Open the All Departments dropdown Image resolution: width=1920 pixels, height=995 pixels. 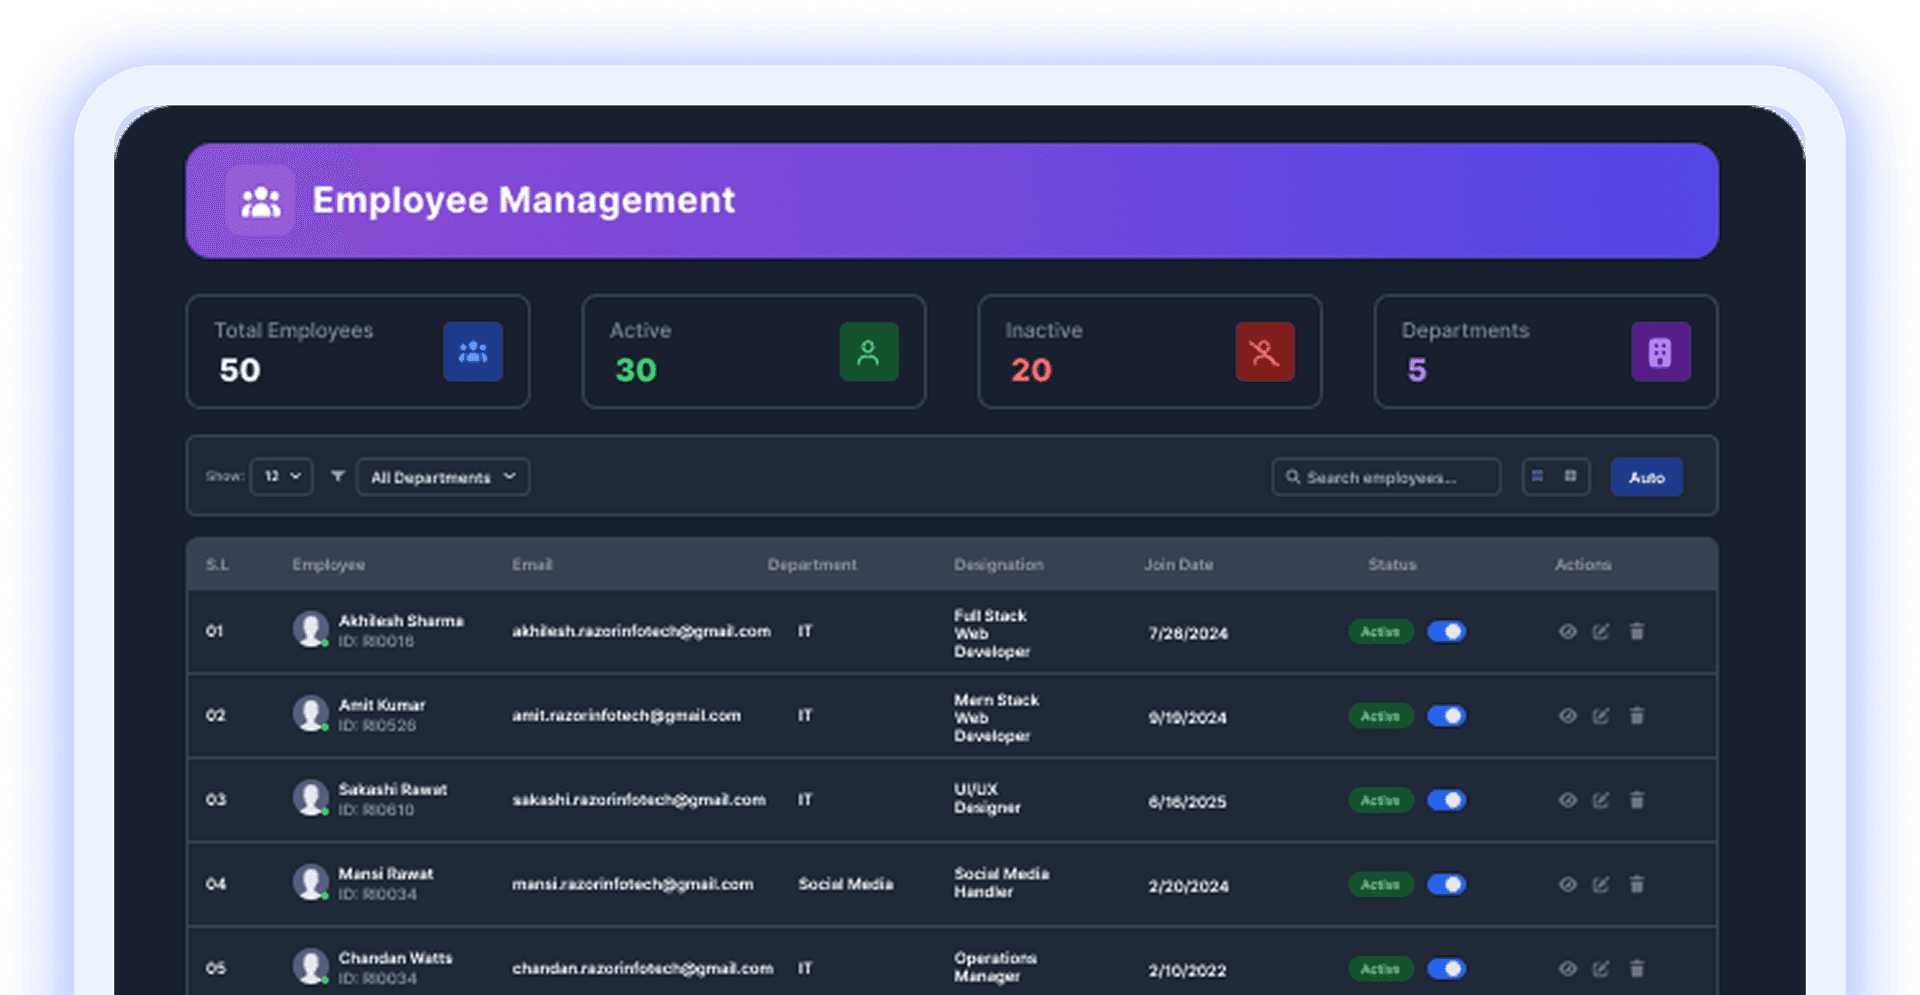[x=443, y=477]
